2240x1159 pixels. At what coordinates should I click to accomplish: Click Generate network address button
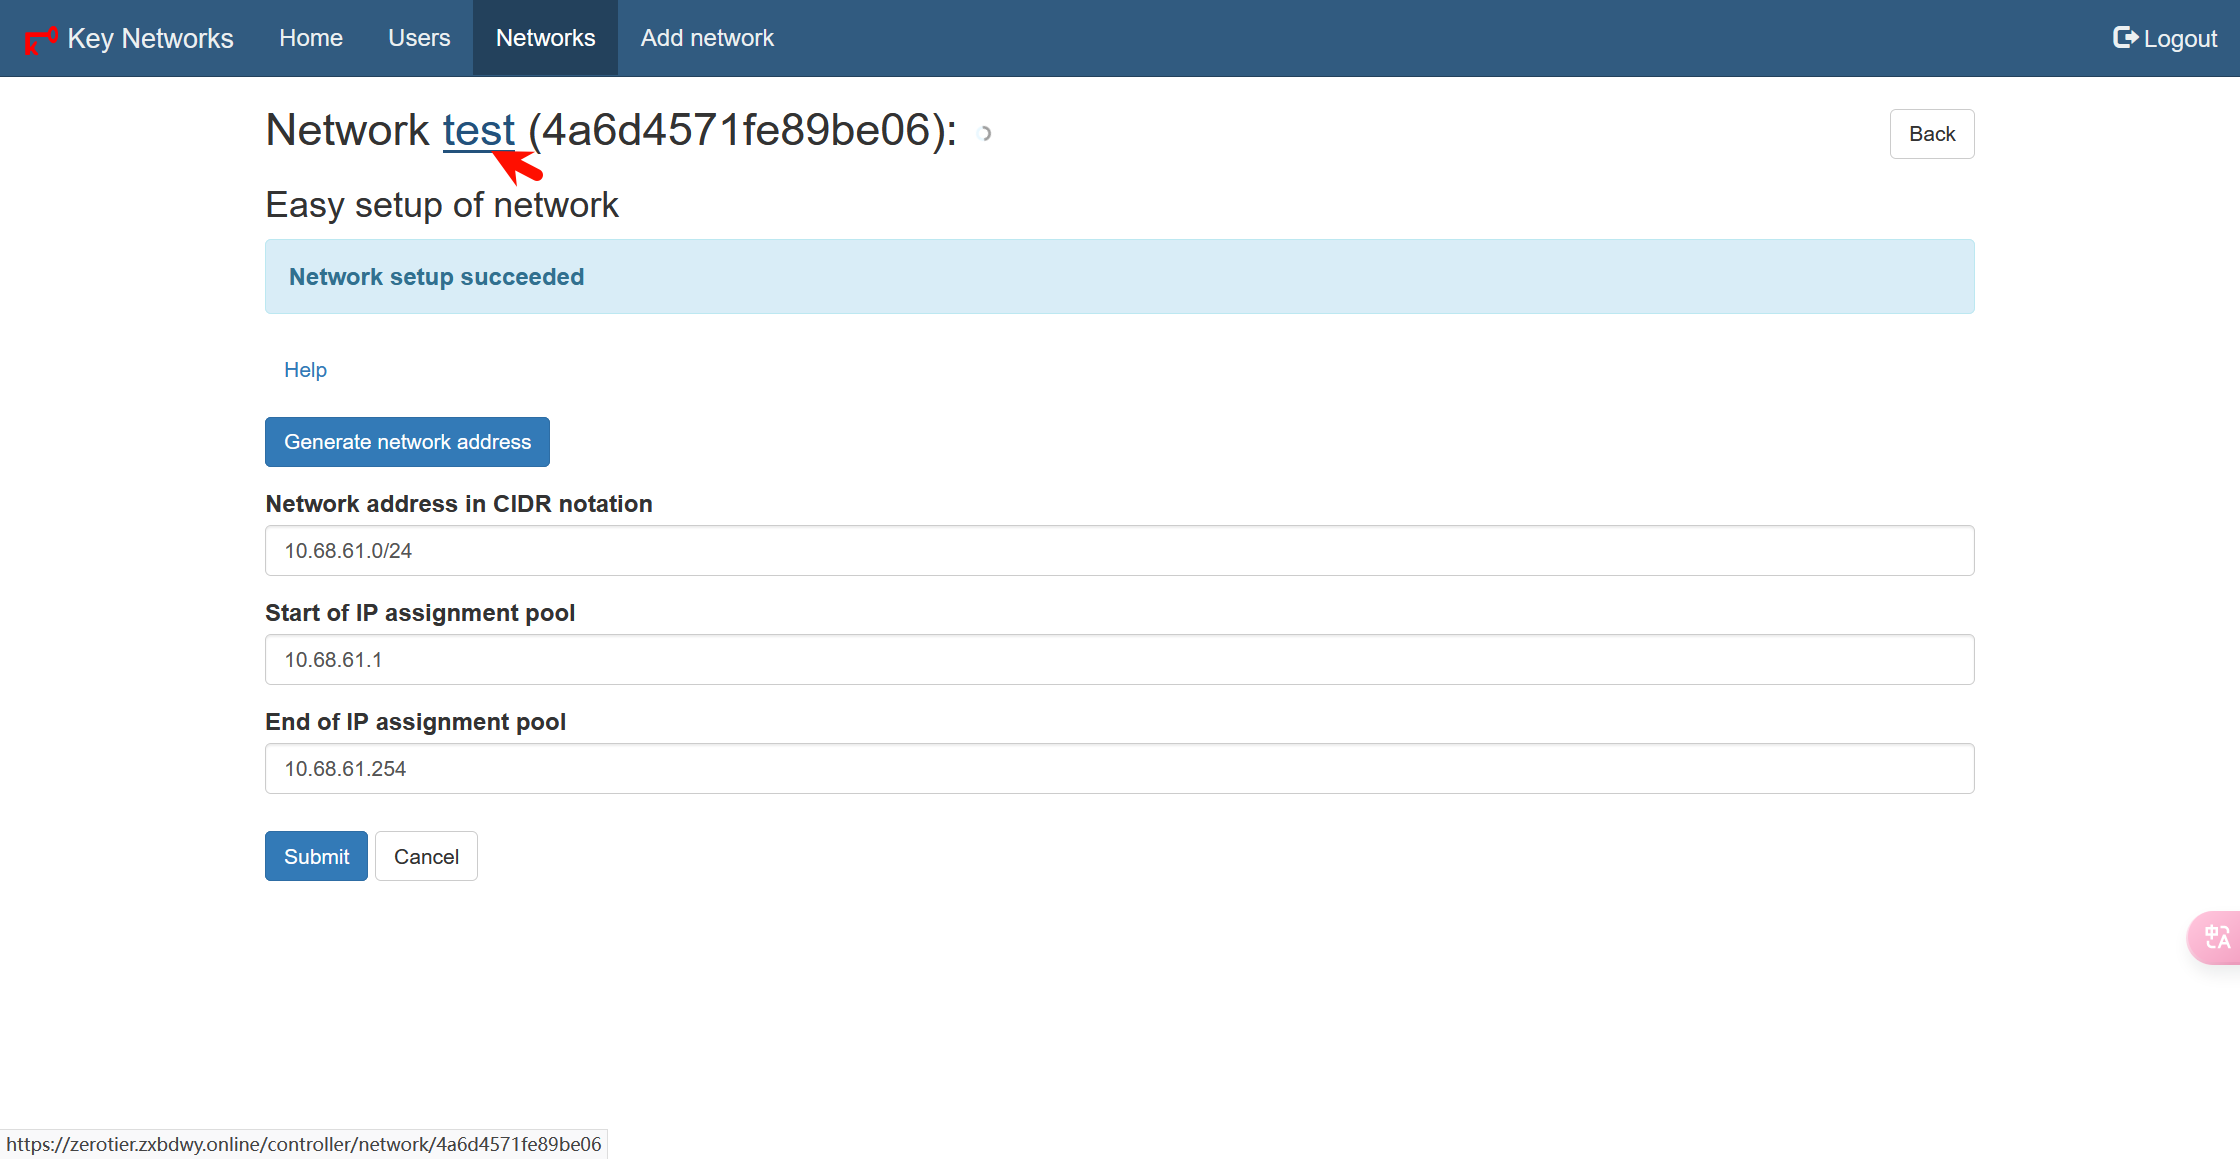[x=407, y=442]
